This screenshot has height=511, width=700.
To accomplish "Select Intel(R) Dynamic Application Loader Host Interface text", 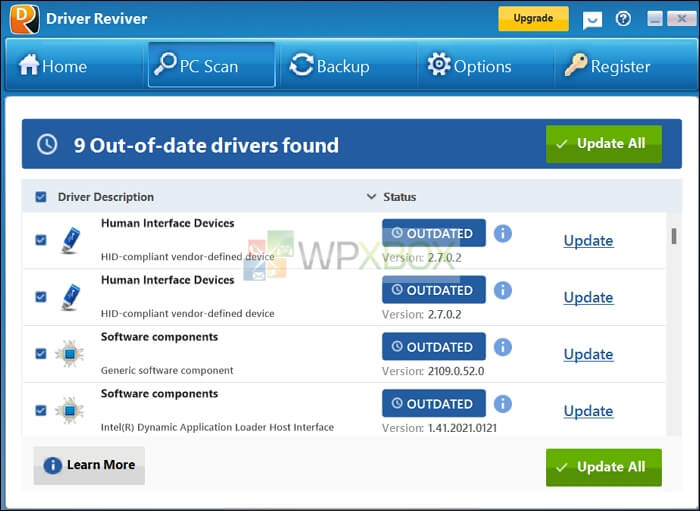I will coord(217,427).
